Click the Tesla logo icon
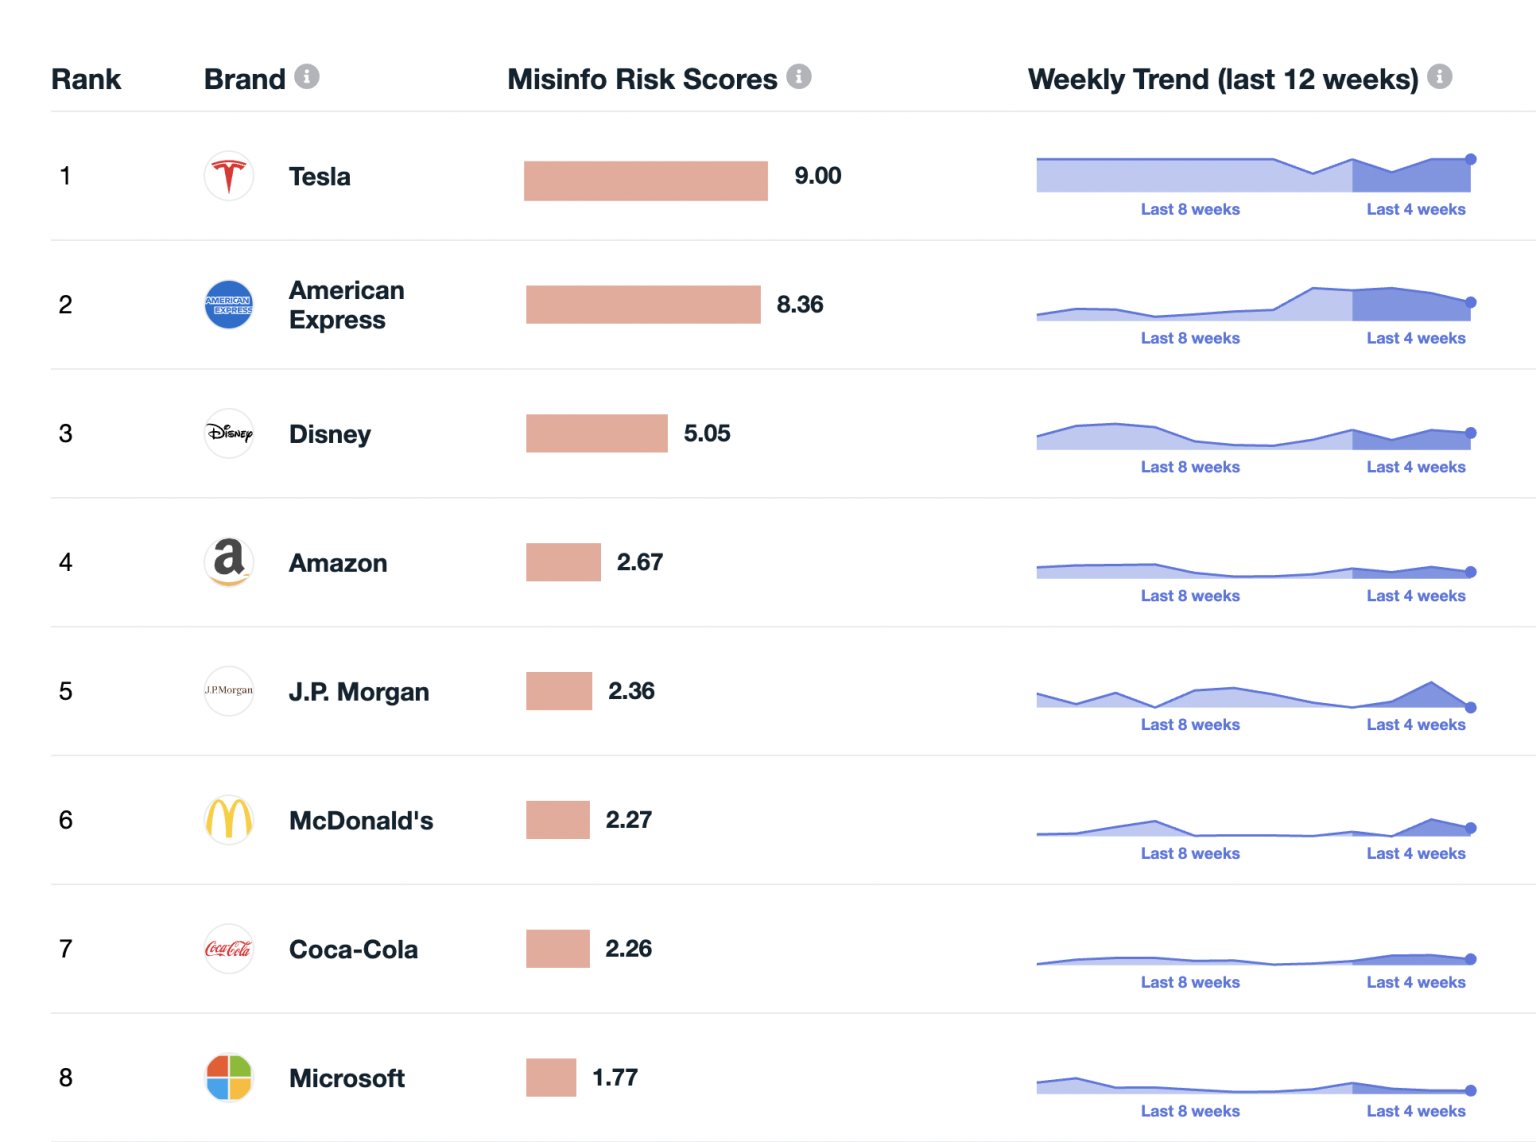The width and height of the screenshot is (1536, 1142). (x=229, y=176)
